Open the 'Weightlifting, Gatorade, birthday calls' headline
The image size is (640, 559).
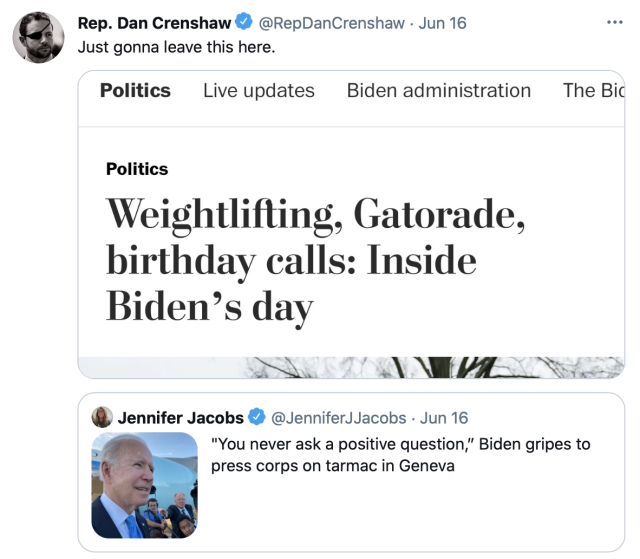coord(315,258)
